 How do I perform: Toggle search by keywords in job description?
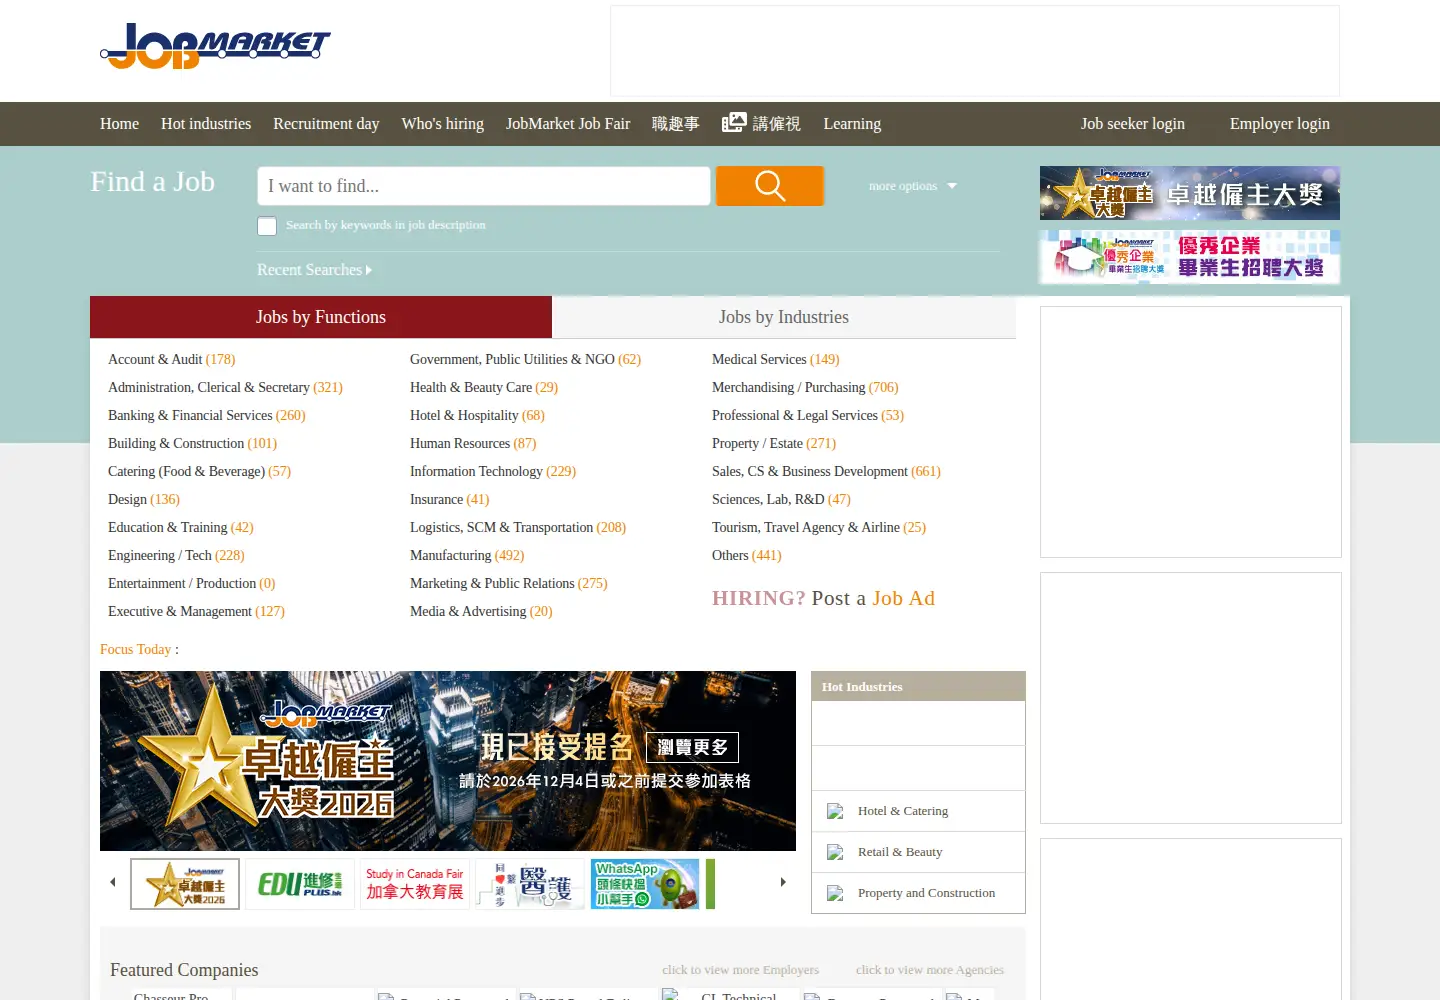pyautogui.click(x=267, y=226)
